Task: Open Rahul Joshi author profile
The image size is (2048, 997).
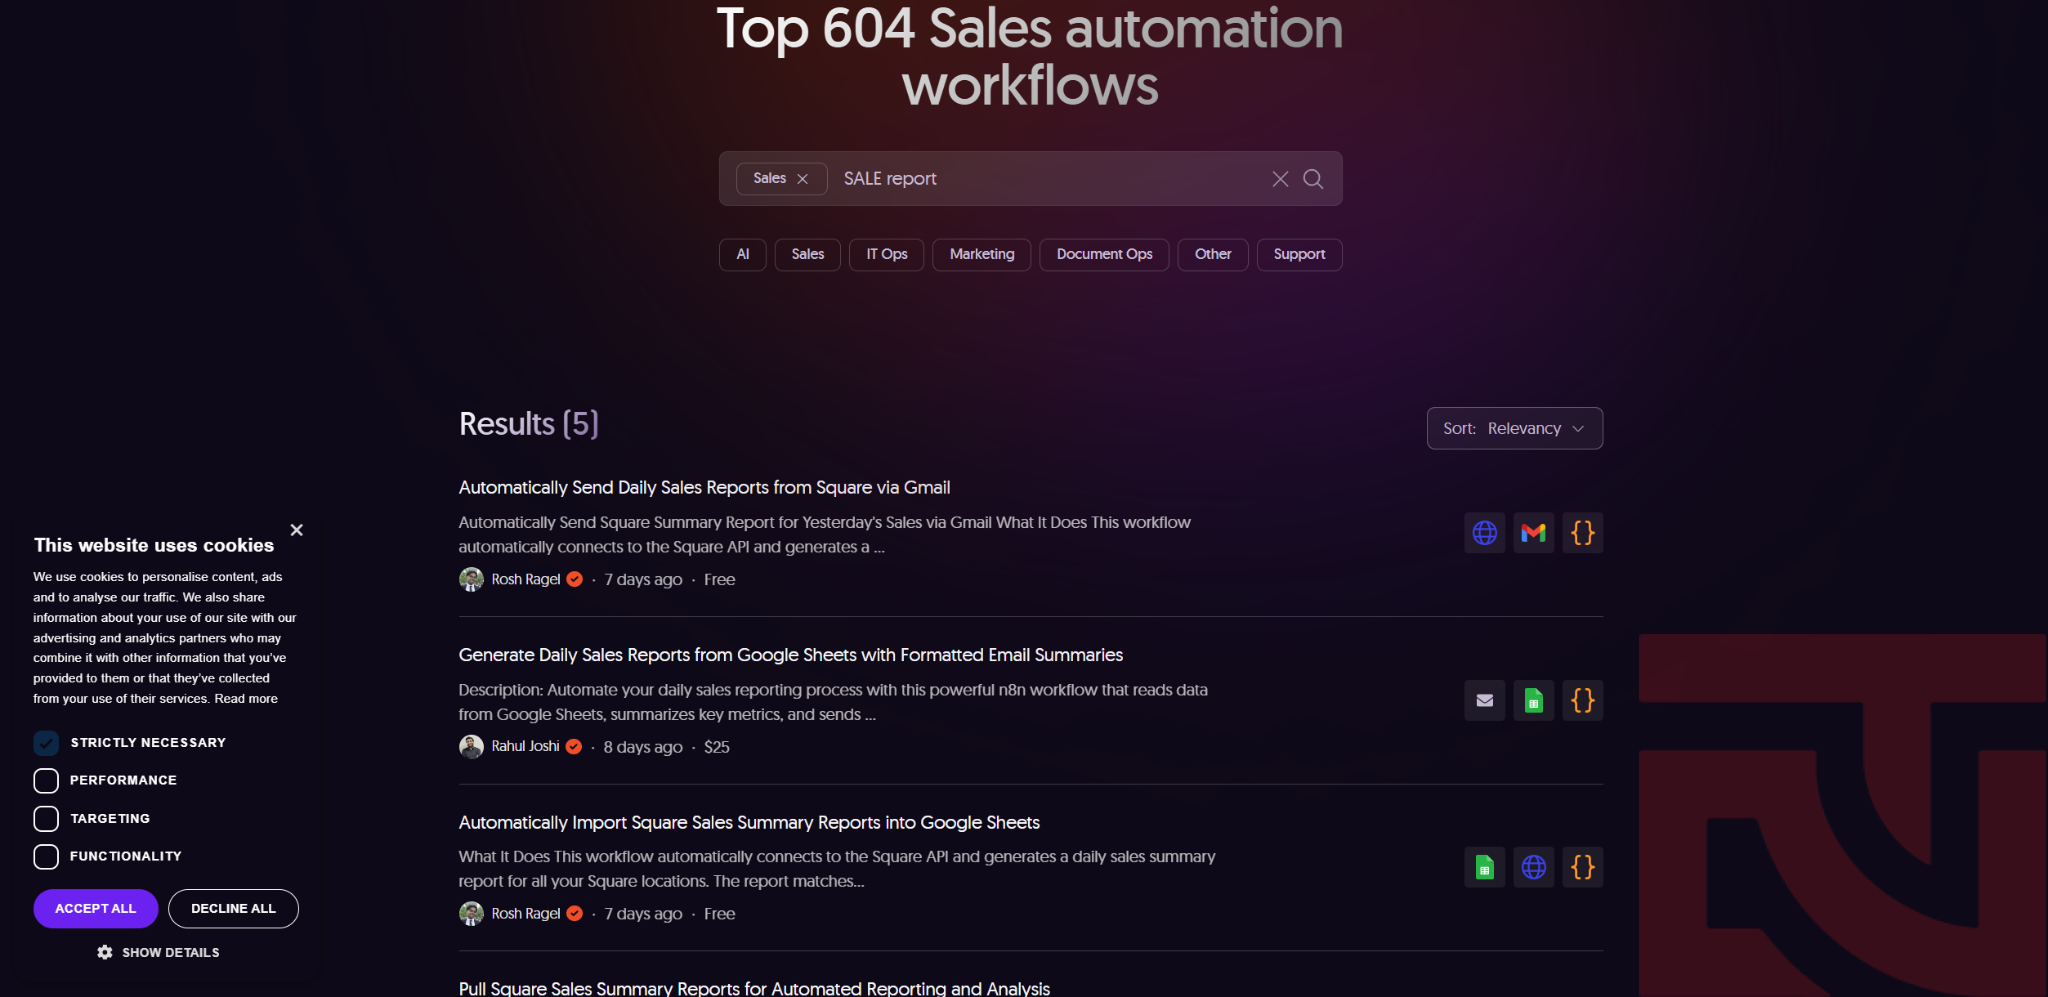Action: 525,747
